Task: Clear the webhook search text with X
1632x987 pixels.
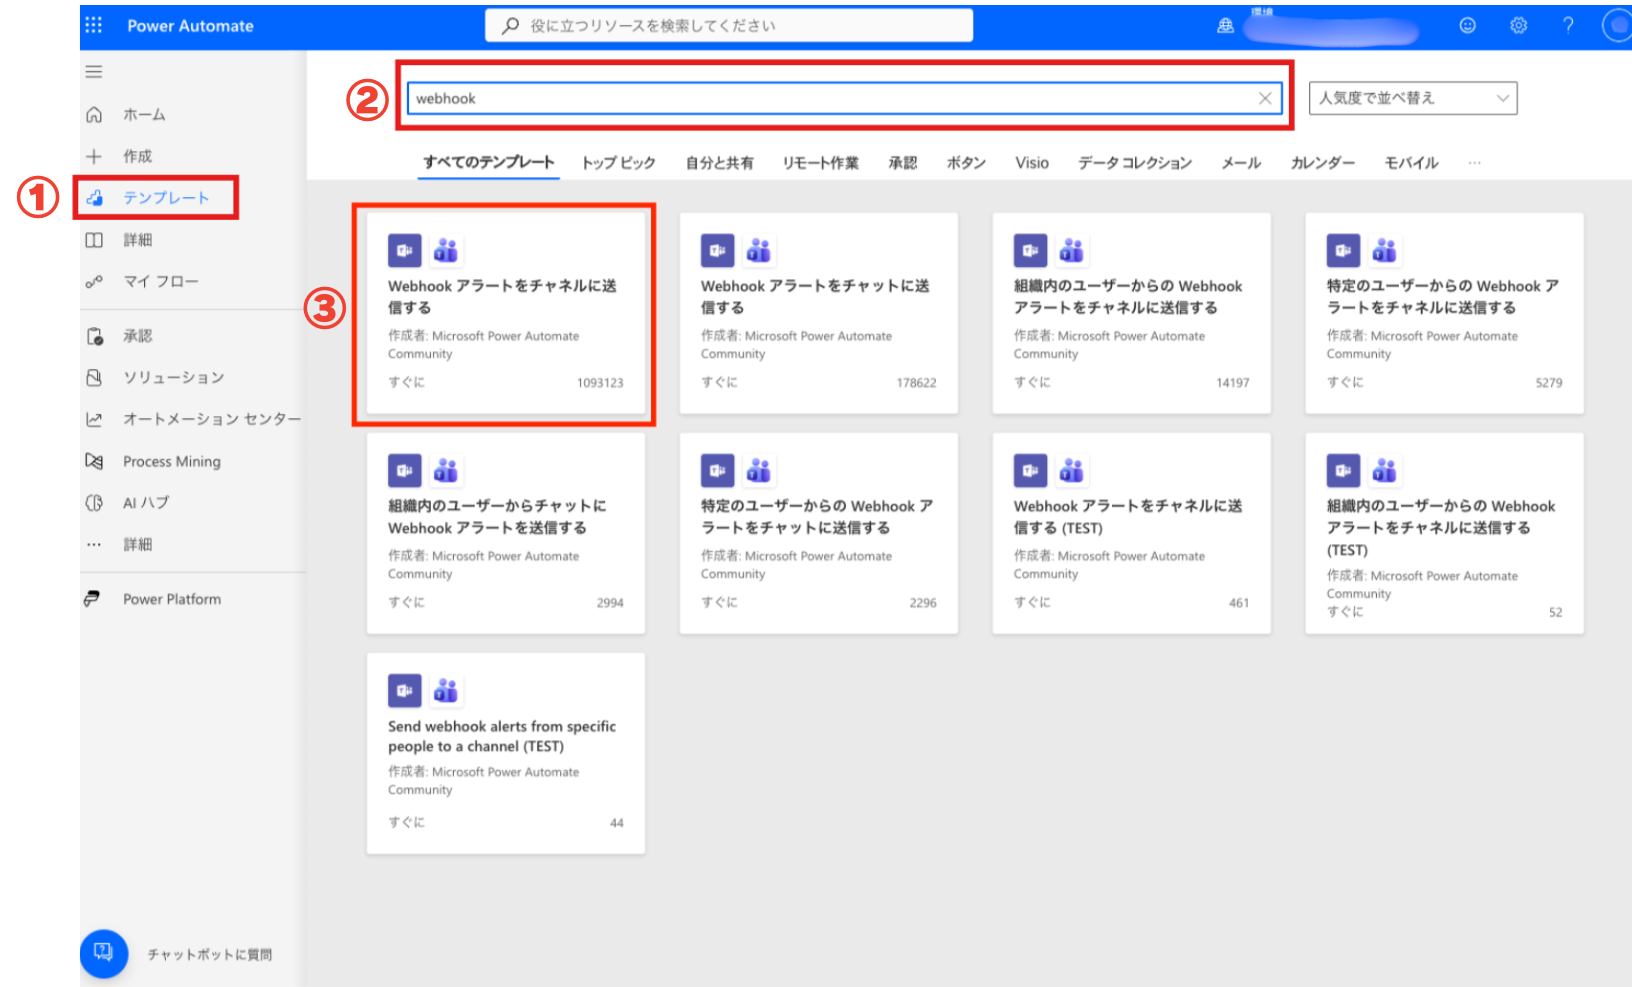Action: coord(1265,98)
